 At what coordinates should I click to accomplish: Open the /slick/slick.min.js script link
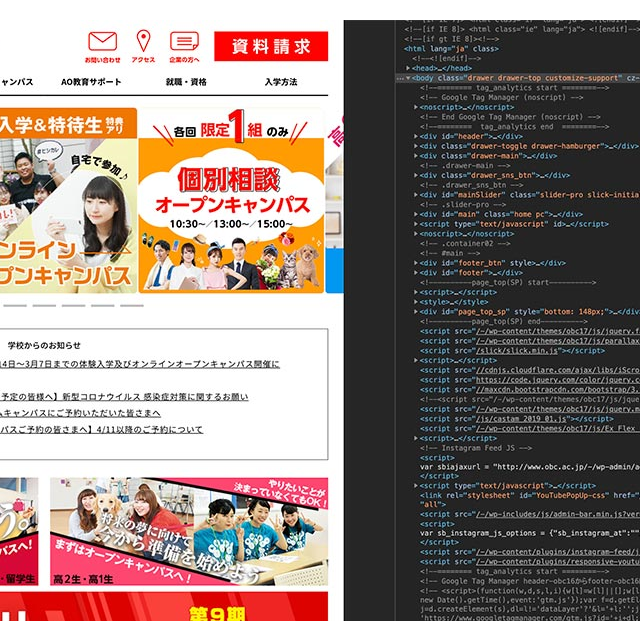coord(516,351)
